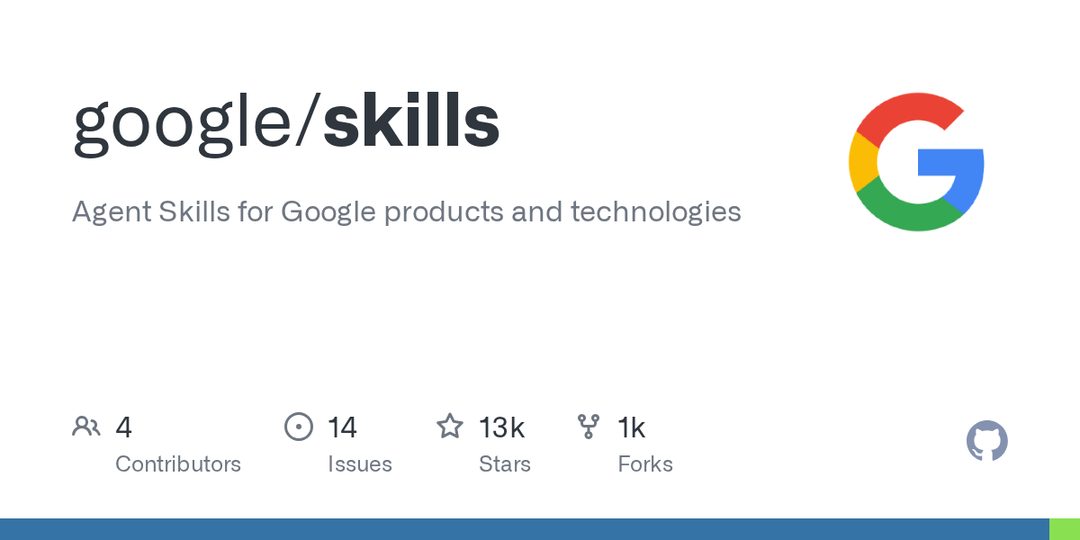Click the blue language bar segment

point(524,529)
